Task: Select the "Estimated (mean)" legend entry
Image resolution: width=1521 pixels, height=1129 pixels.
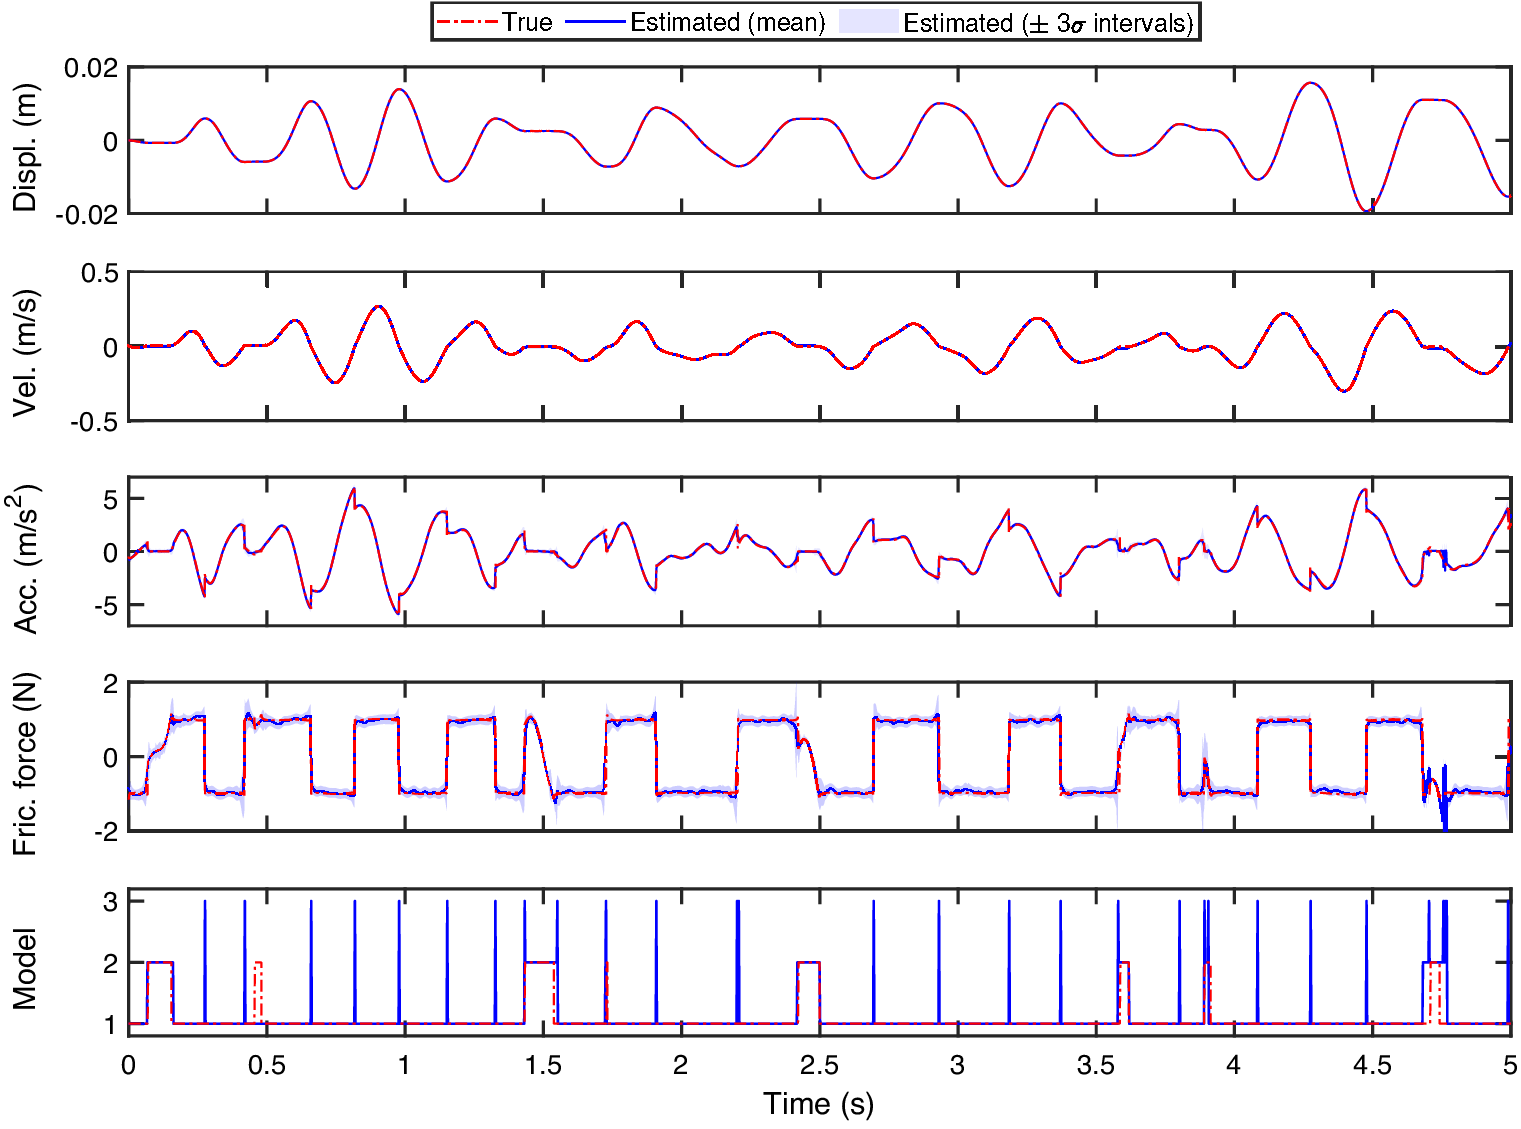Action: (727, 22)
